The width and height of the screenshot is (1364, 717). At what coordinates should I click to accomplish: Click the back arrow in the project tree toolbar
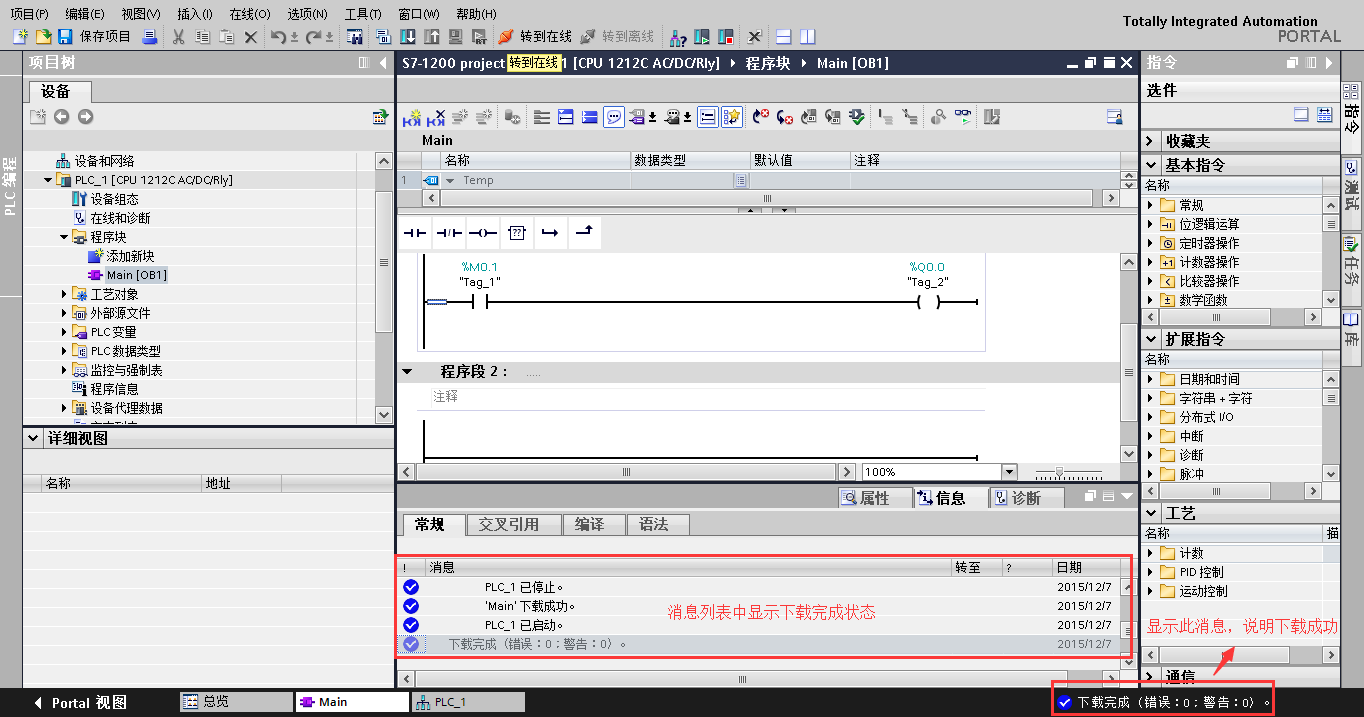pyautogui.click(x=62, y=117)
